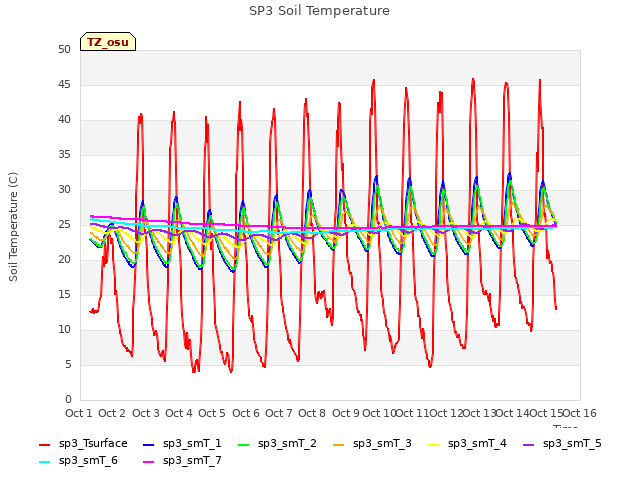
Task: Click the orange sp3_smT_3 legend swatch
Action: click(339, 444)
